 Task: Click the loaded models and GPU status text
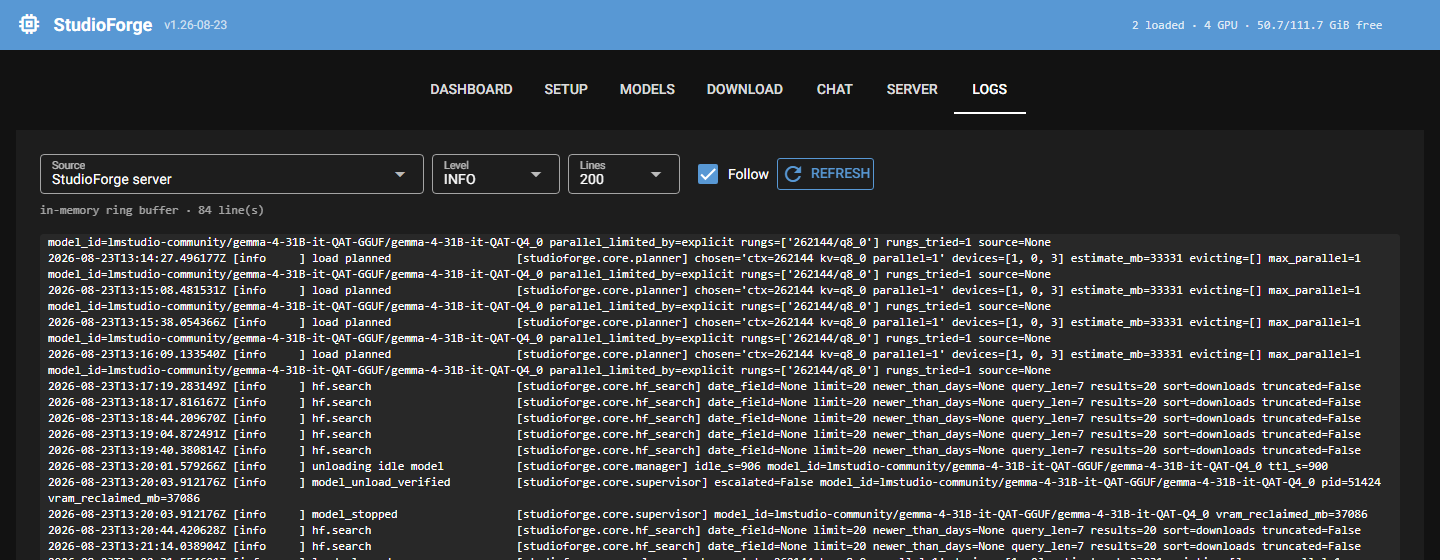point(1257,25)
